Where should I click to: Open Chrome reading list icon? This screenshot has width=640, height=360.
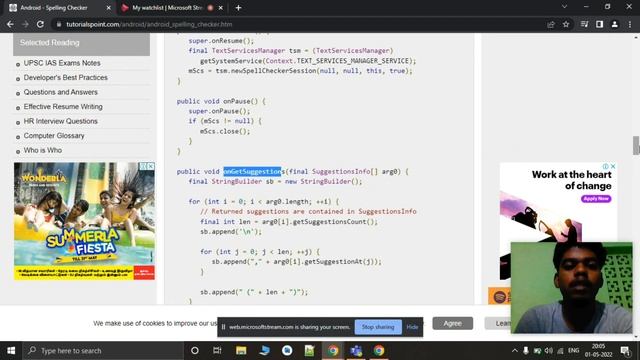coord(584,24)
